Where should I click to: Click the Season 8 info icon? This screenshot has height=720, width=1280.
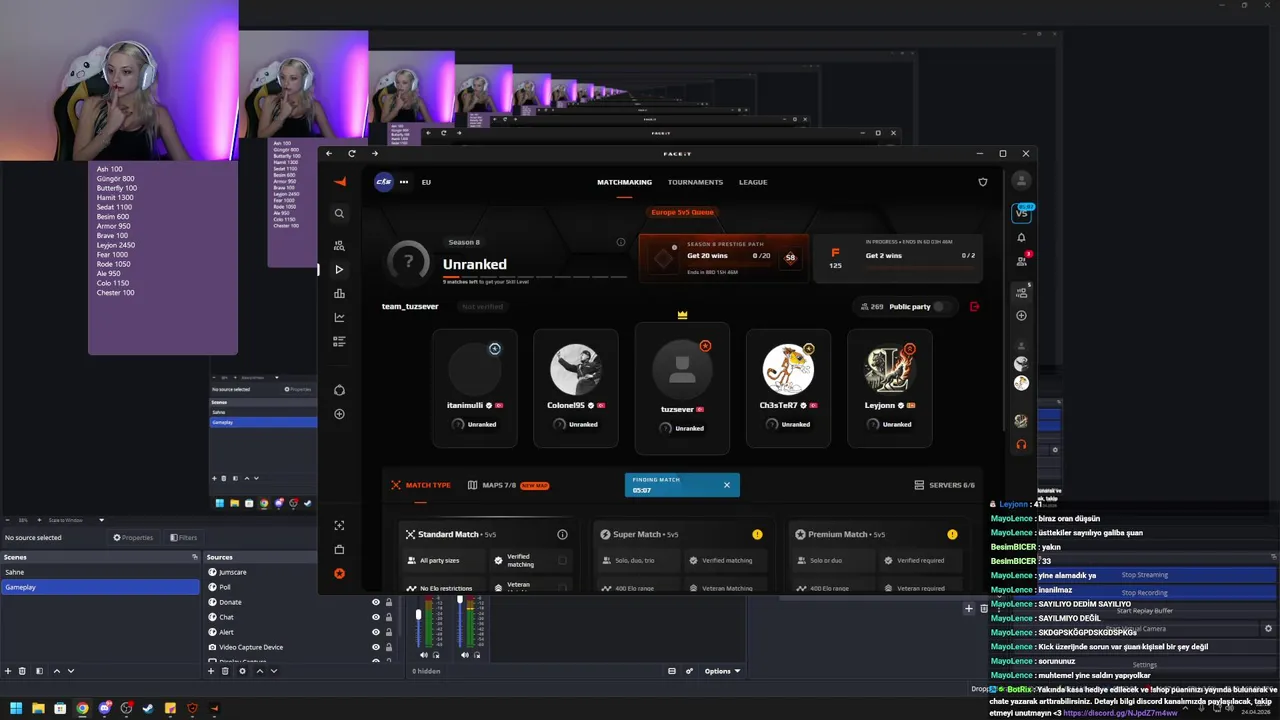[x=621, y=242]
